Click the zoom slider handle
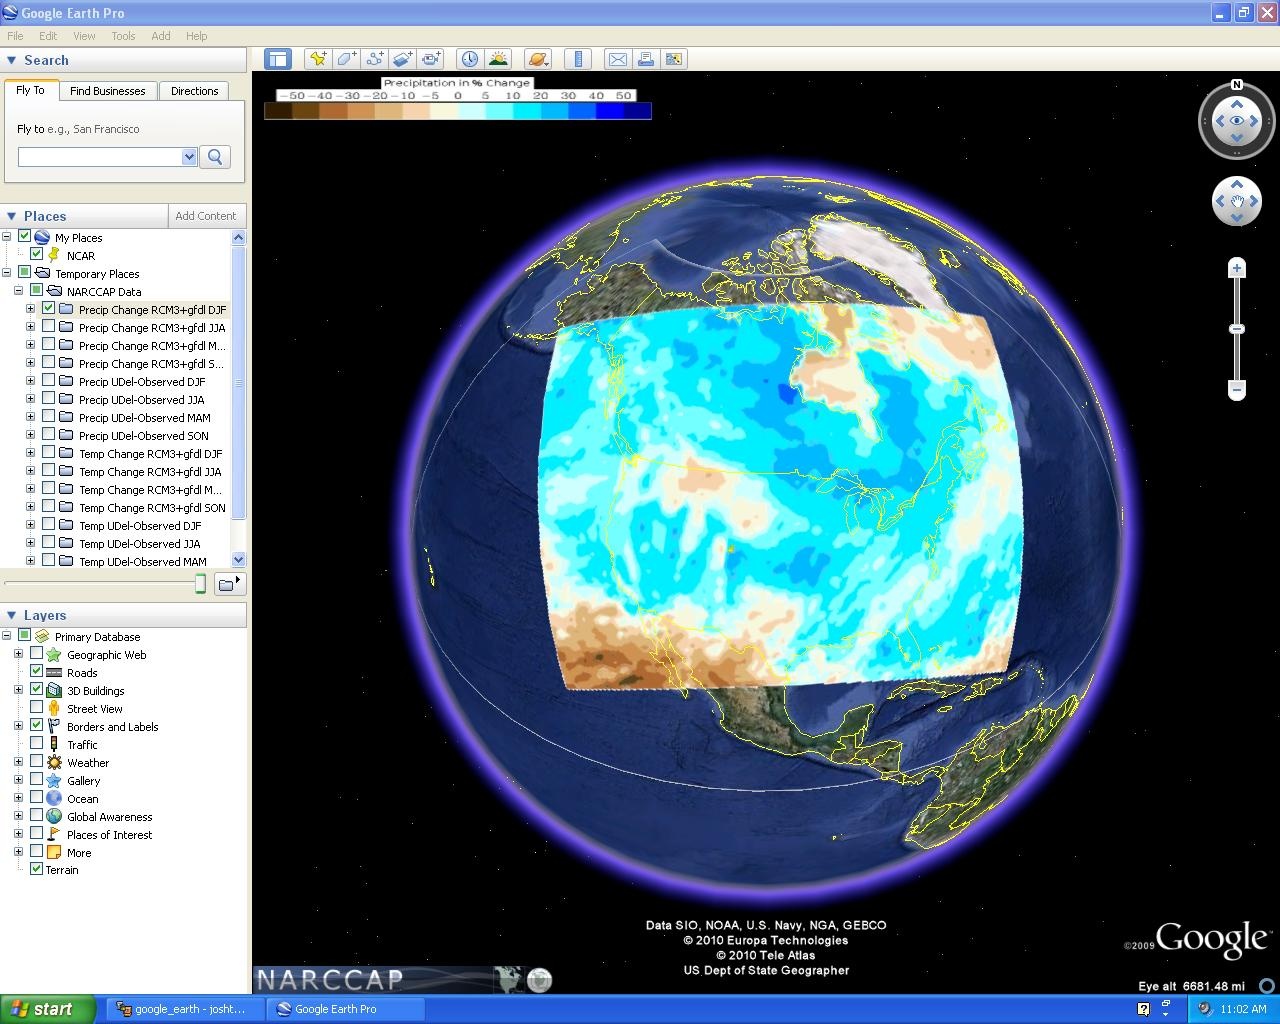Viewport: 1280px width, 1024px height. 1237,329
